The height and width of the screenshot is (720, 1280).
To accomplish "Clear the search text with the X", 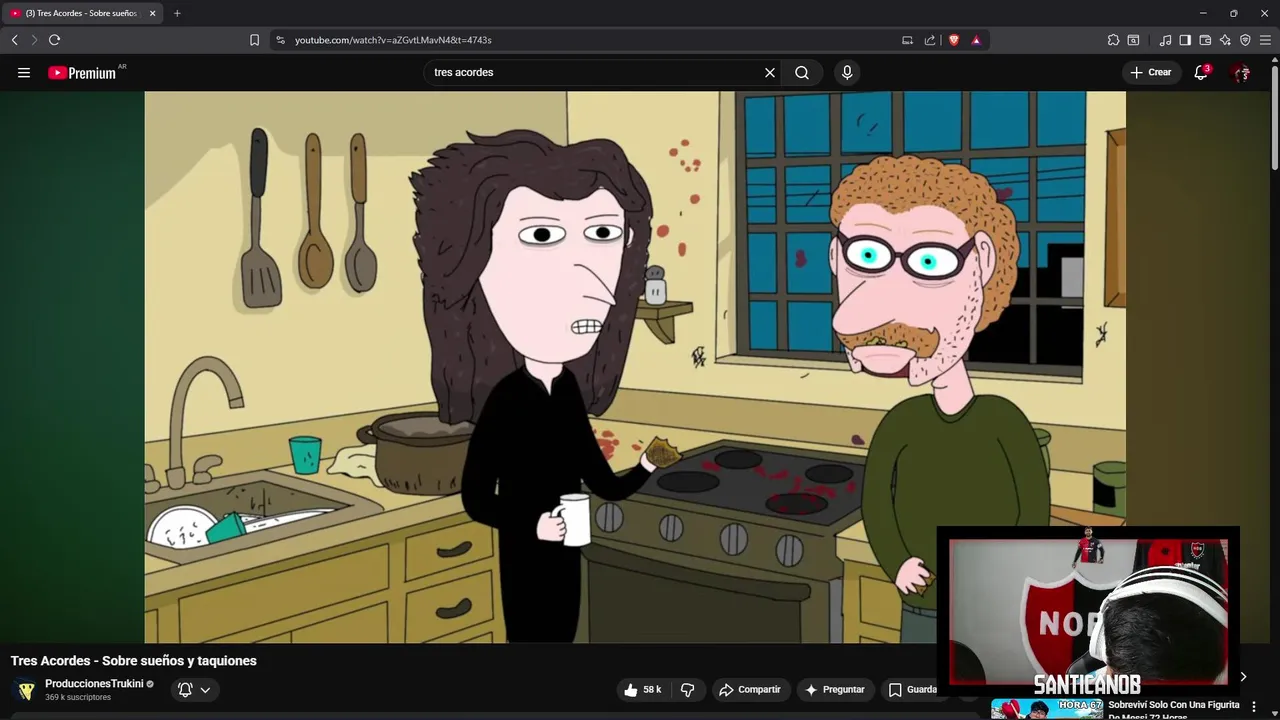I will (x=770, y=72).
